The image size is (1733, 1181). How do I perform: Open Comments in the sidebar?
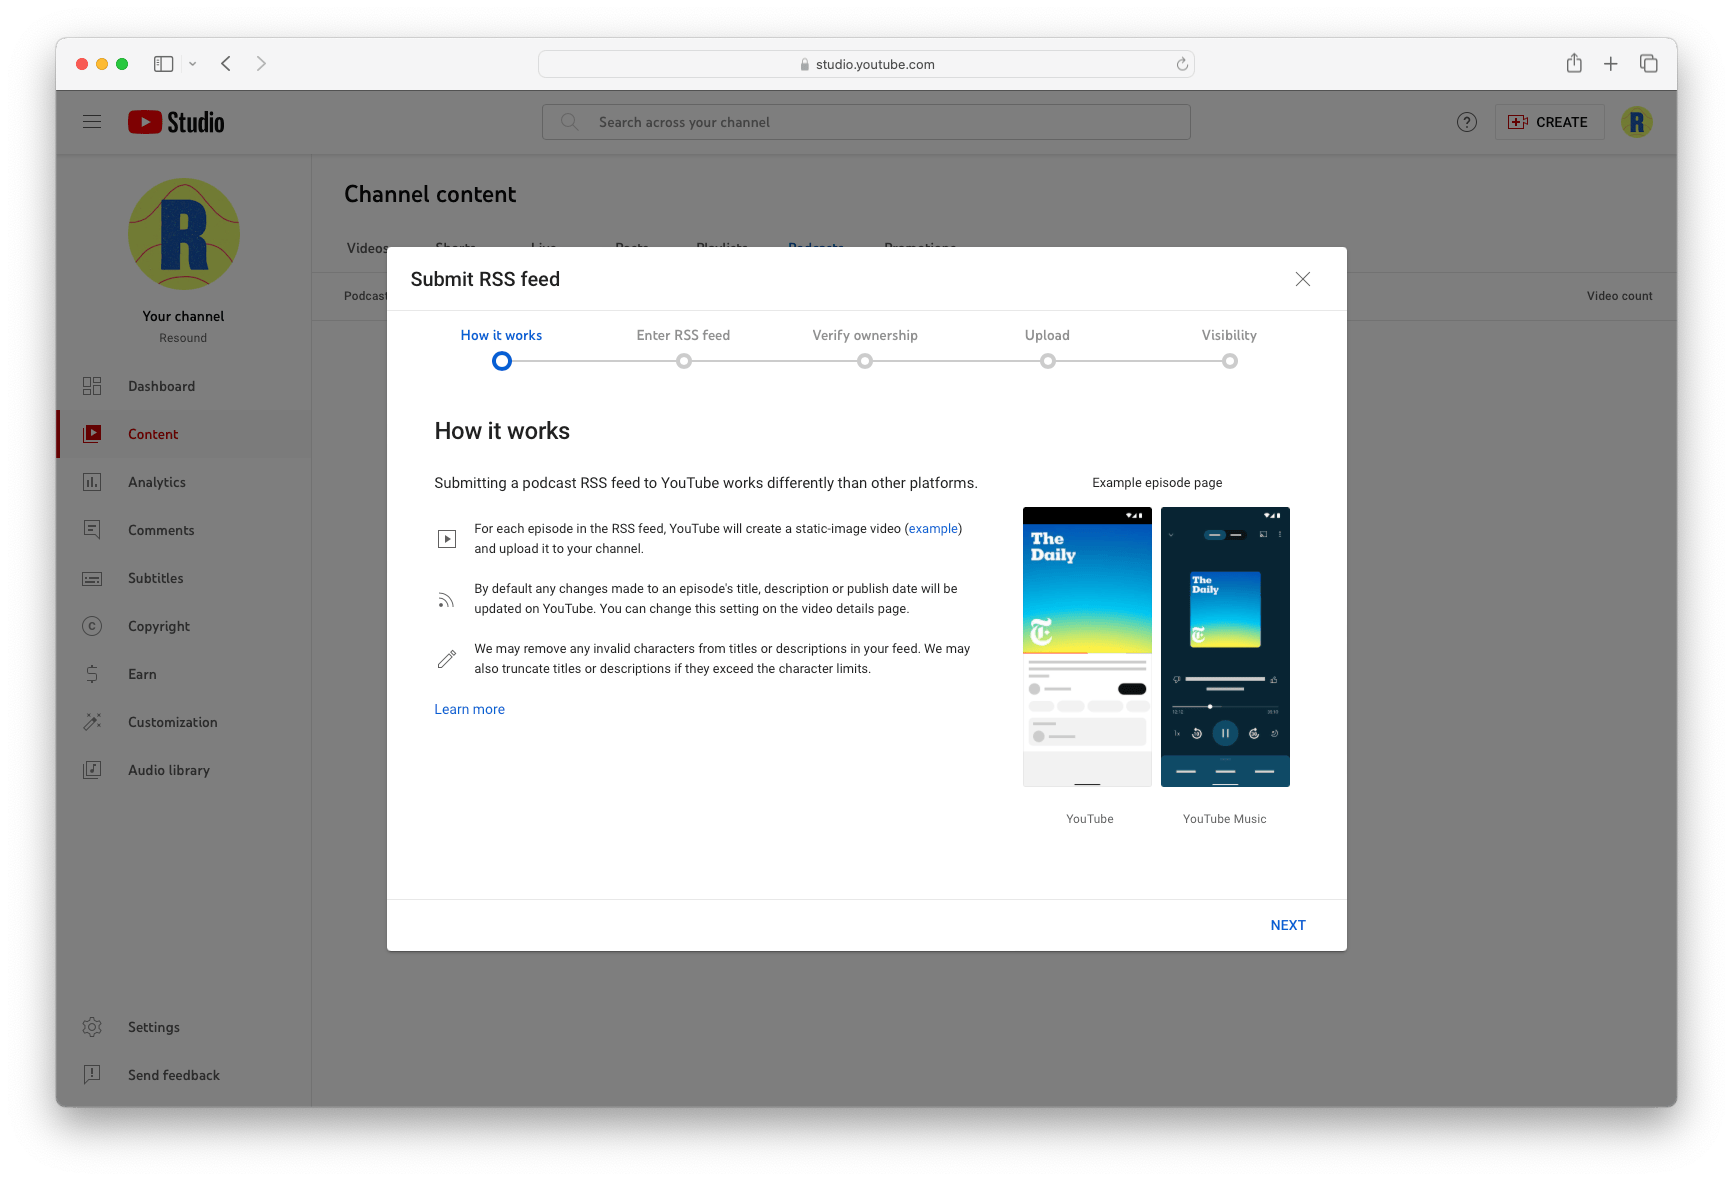(184, 530)
